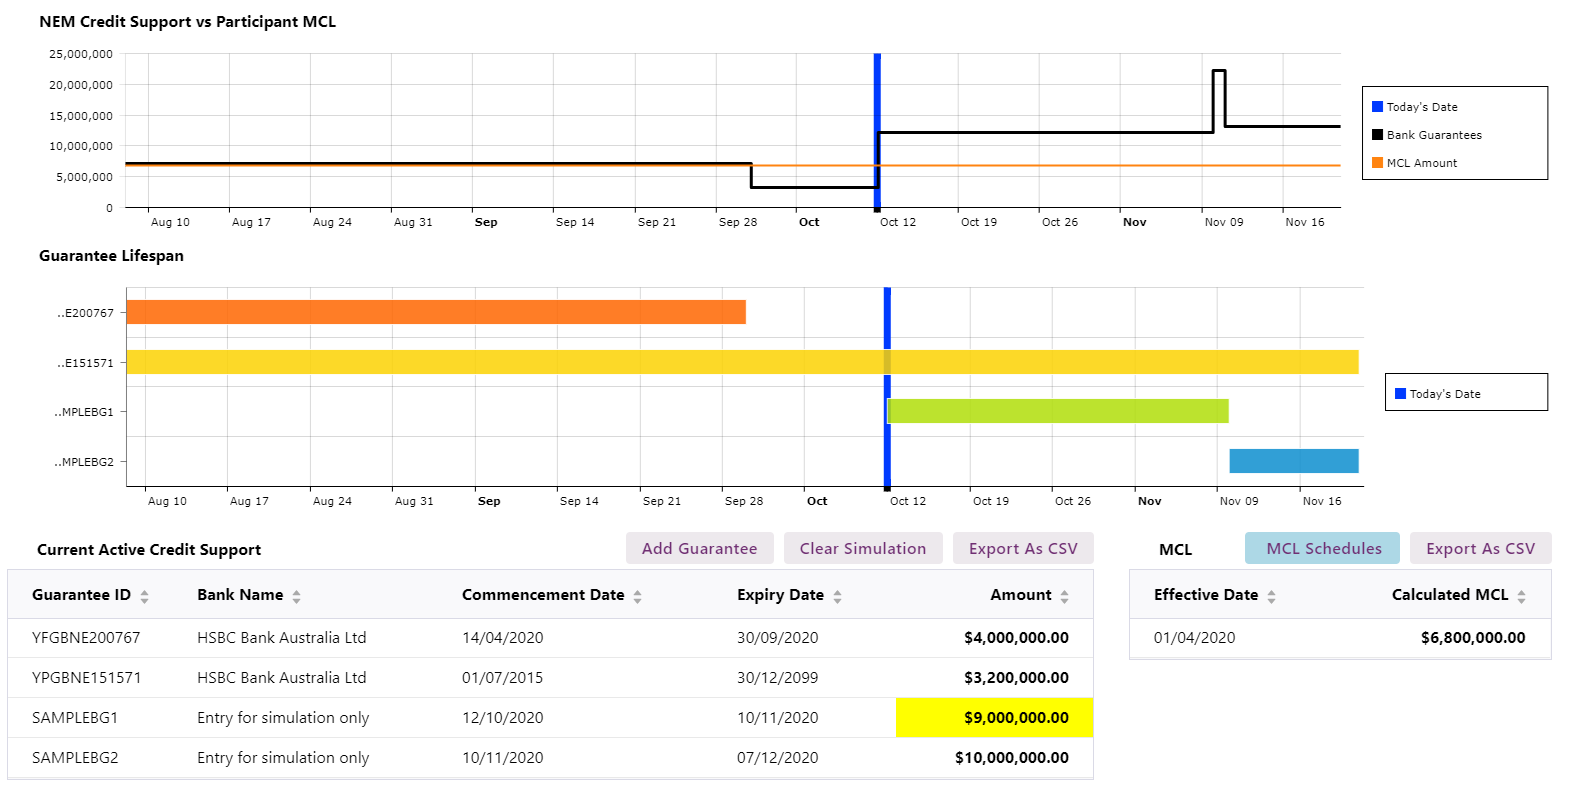The image size is (1570, 786).
Task: Select the blue SAMPLEBG2 lifespan bar
Action: [1293, 461]
